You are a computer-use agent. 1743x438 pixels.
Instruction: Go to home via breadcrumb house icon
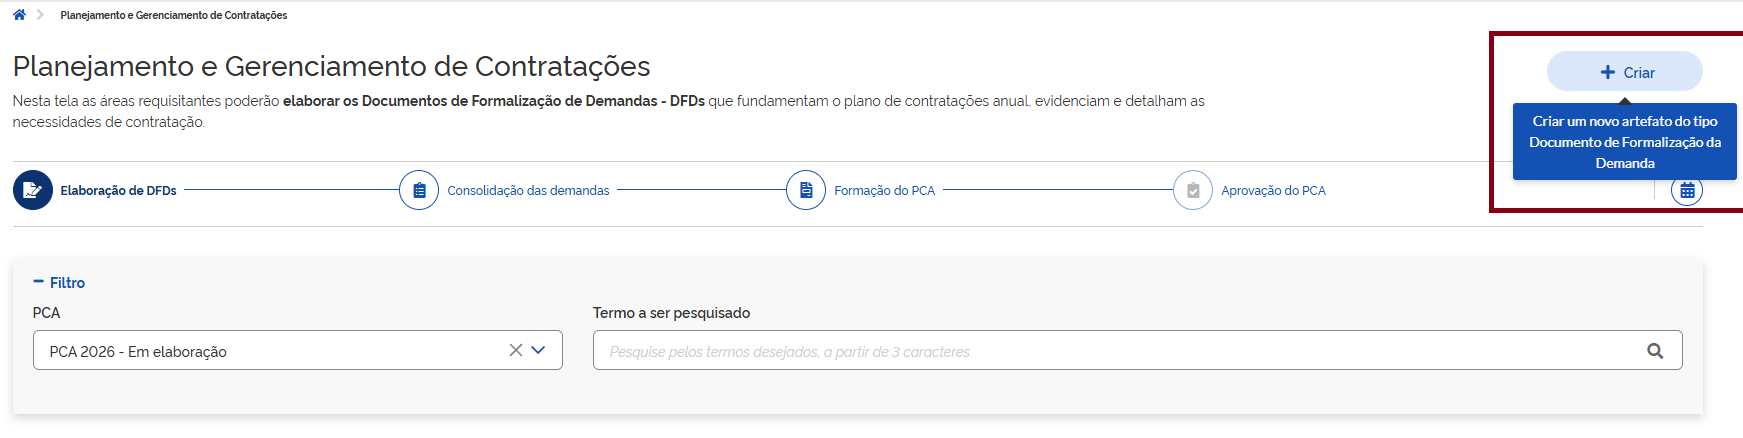[x=19, y=15]
